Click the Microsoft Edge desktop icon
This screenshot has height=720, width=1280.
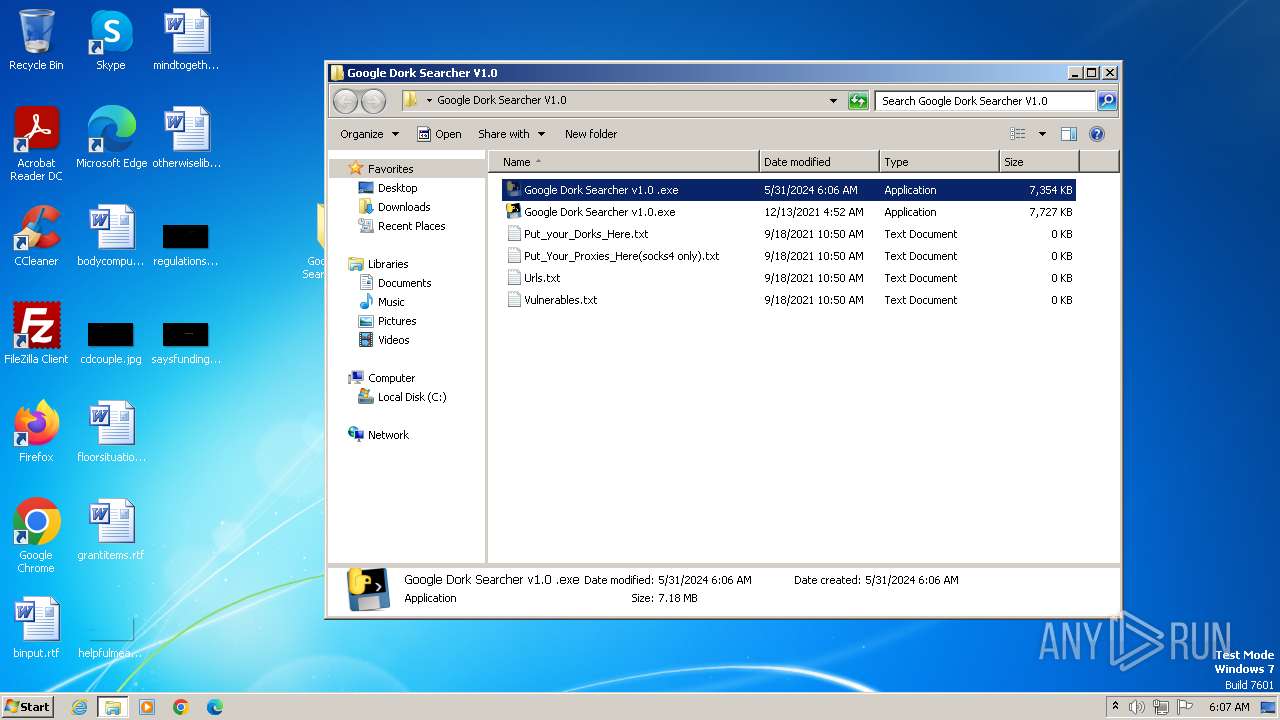tap(111, 138)
